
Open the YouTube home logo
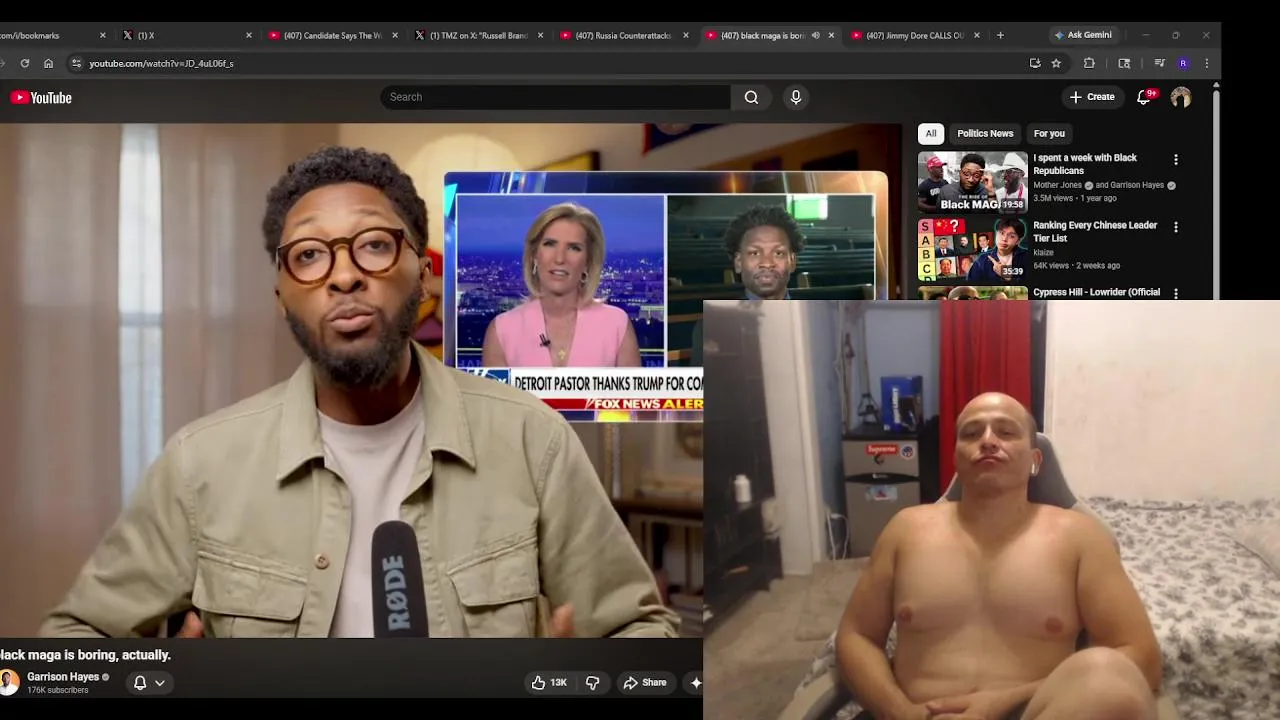coord(41,97)
